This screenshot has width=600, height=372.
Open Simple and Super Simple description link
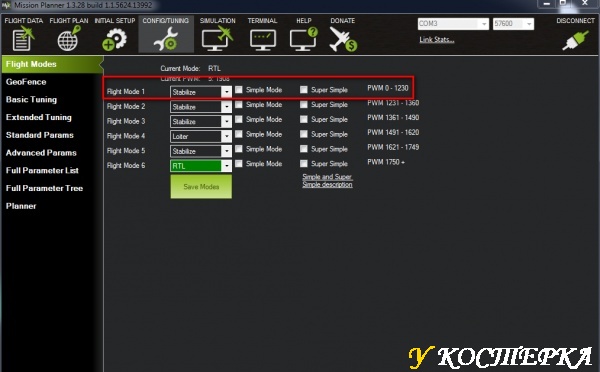[327, 181]
